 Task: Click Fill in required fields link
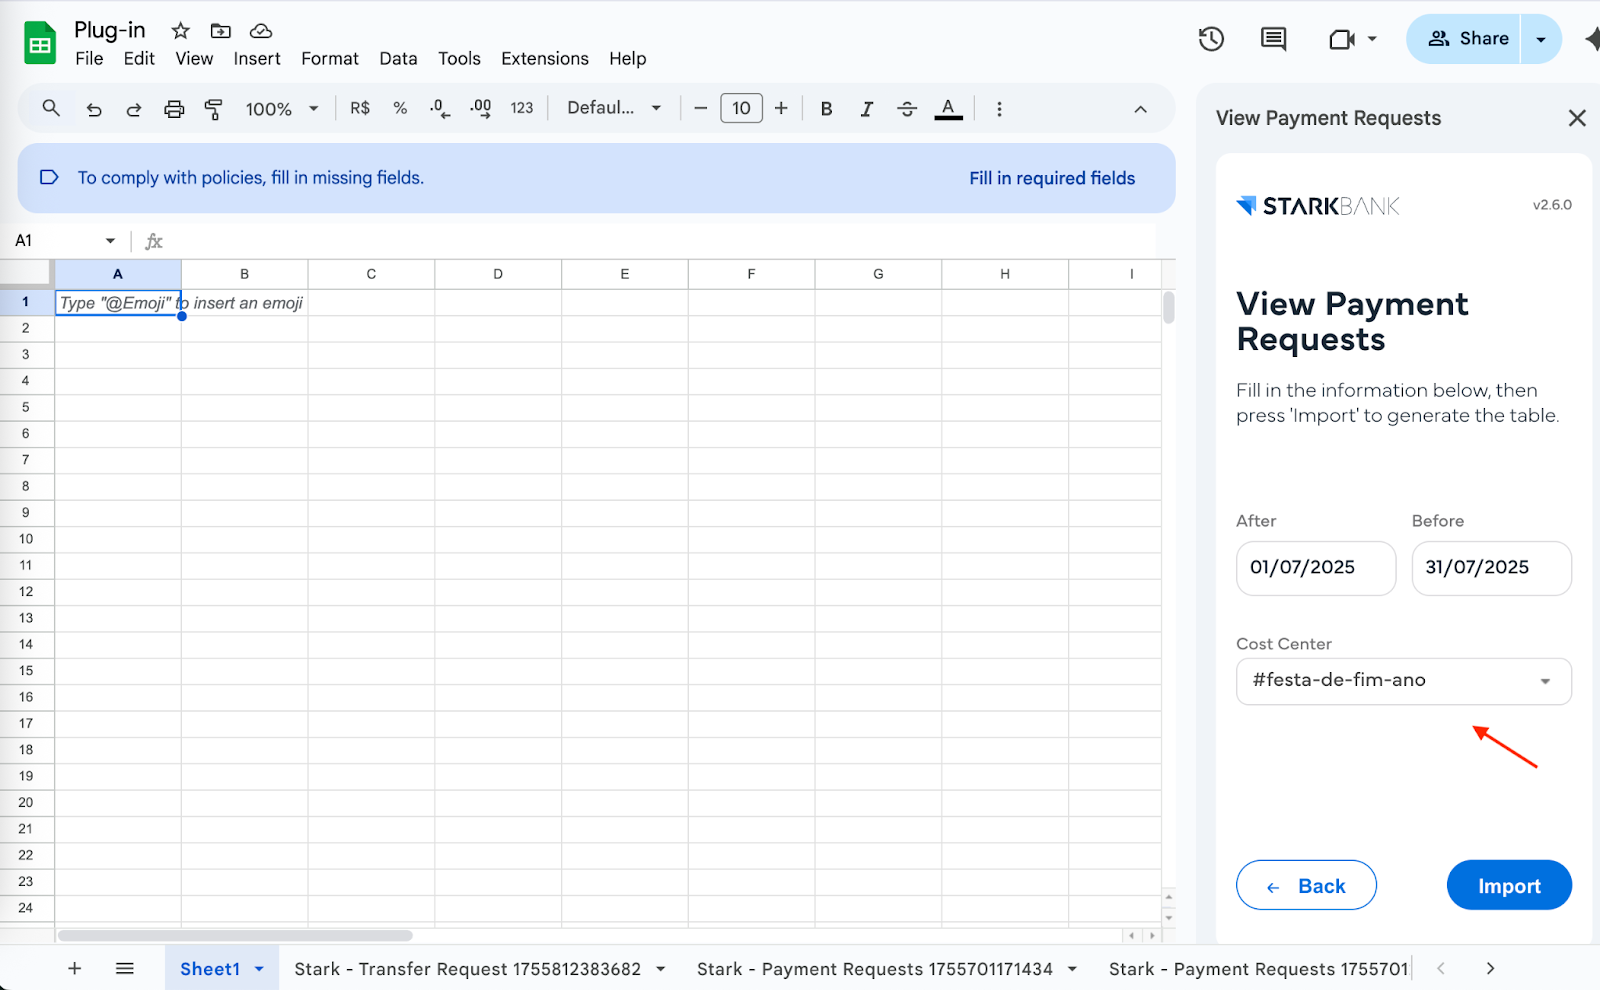(1052, 178)
